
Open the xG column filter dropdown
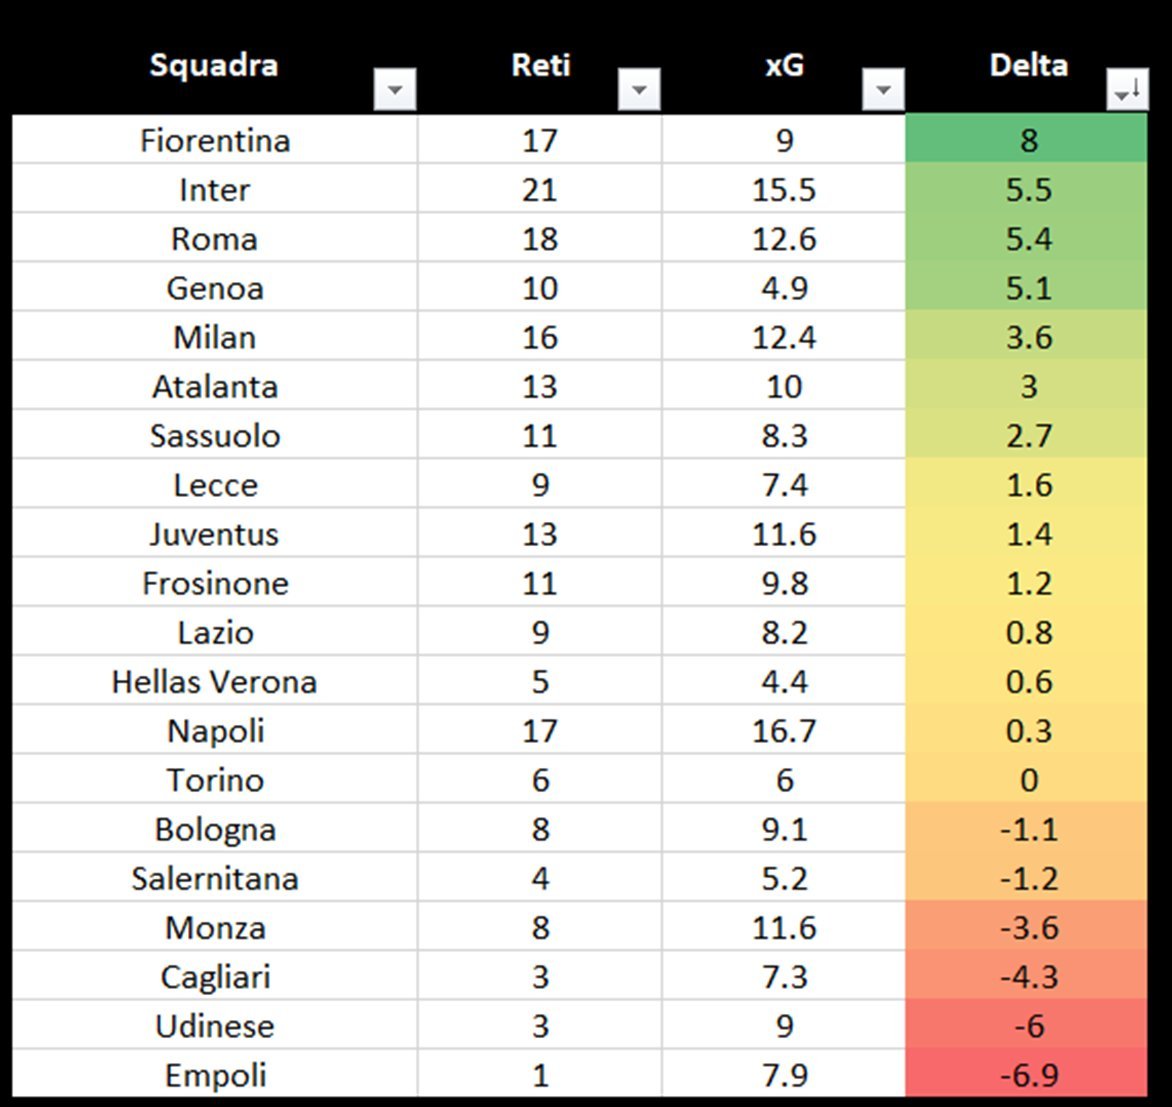pos(883,91)
